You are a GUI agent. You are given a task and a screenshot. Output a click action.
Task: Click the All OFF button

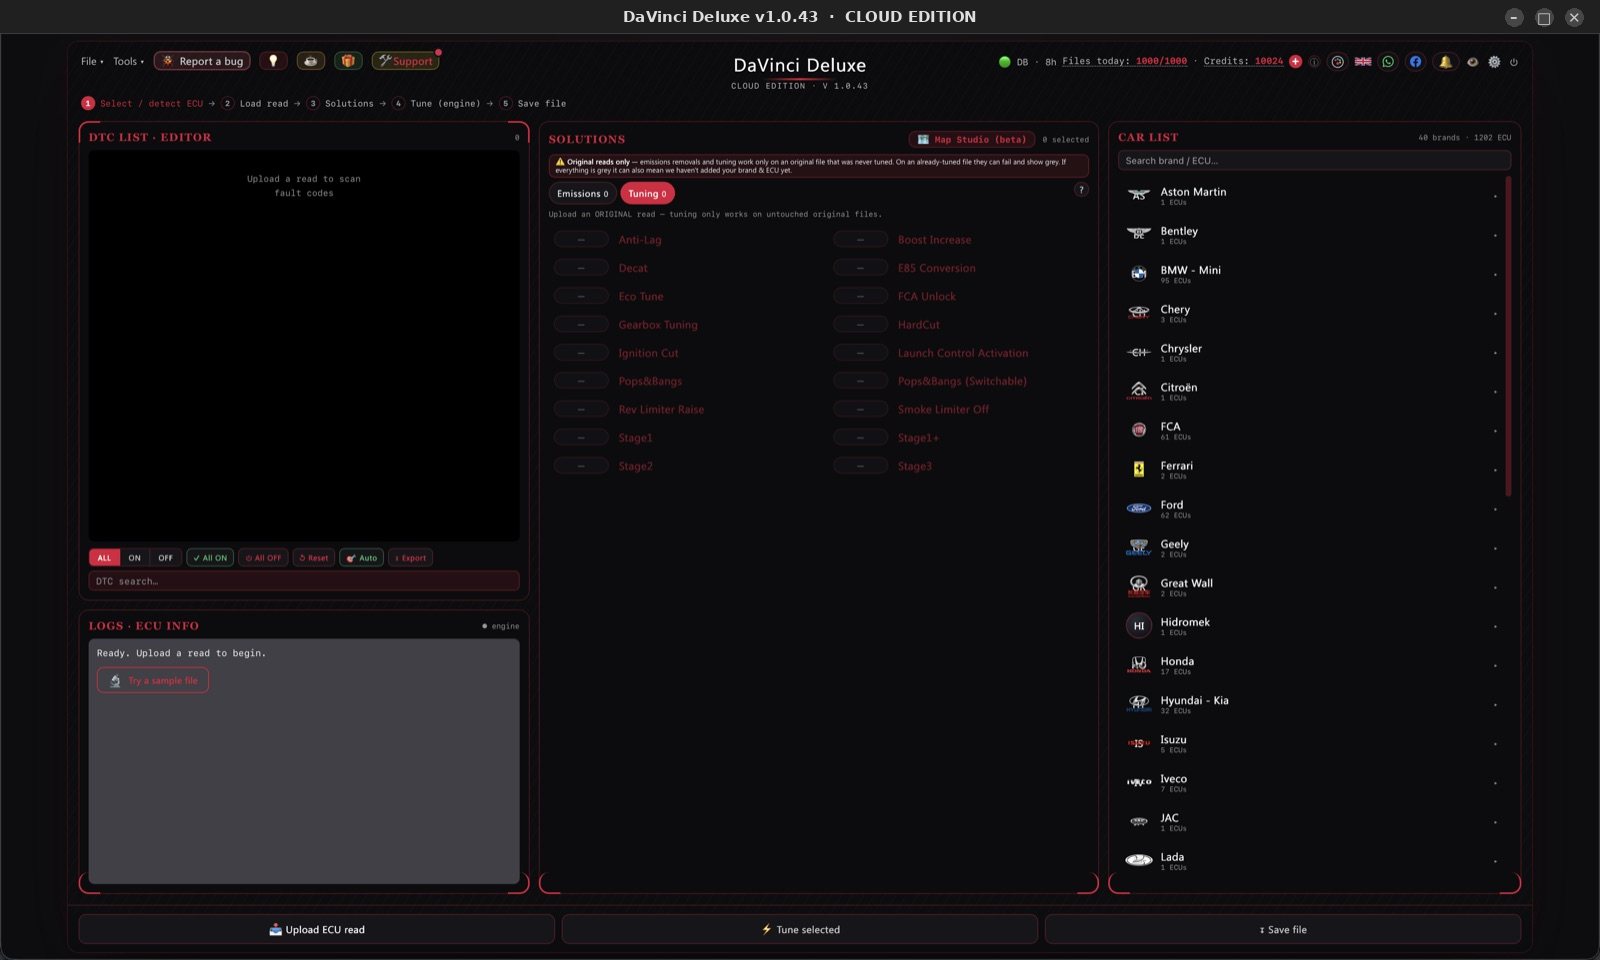pyautogui.click(x=264, y=558)
